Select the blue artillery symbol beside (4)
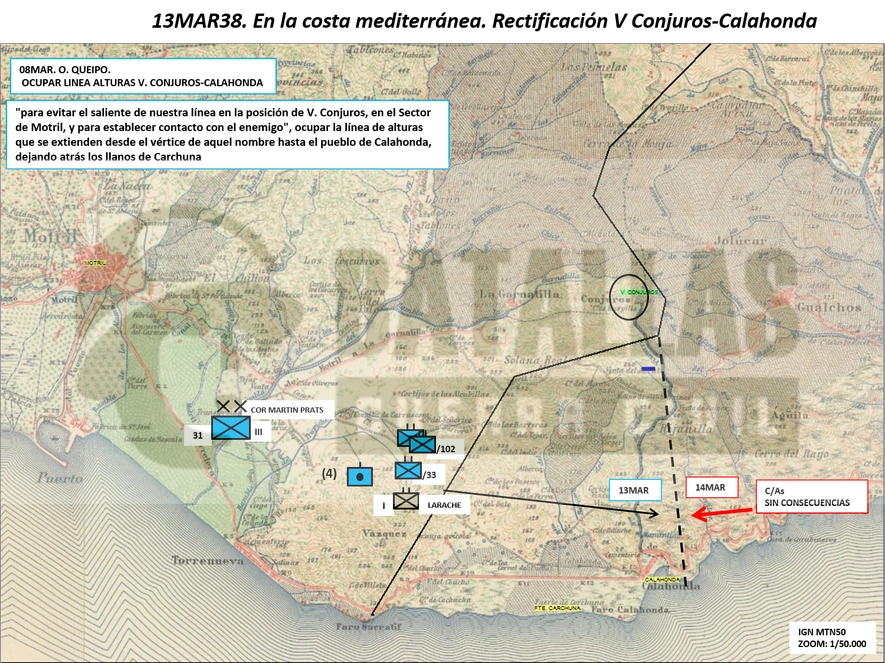Screen dimensions: 885x663 tap(360, 475)
